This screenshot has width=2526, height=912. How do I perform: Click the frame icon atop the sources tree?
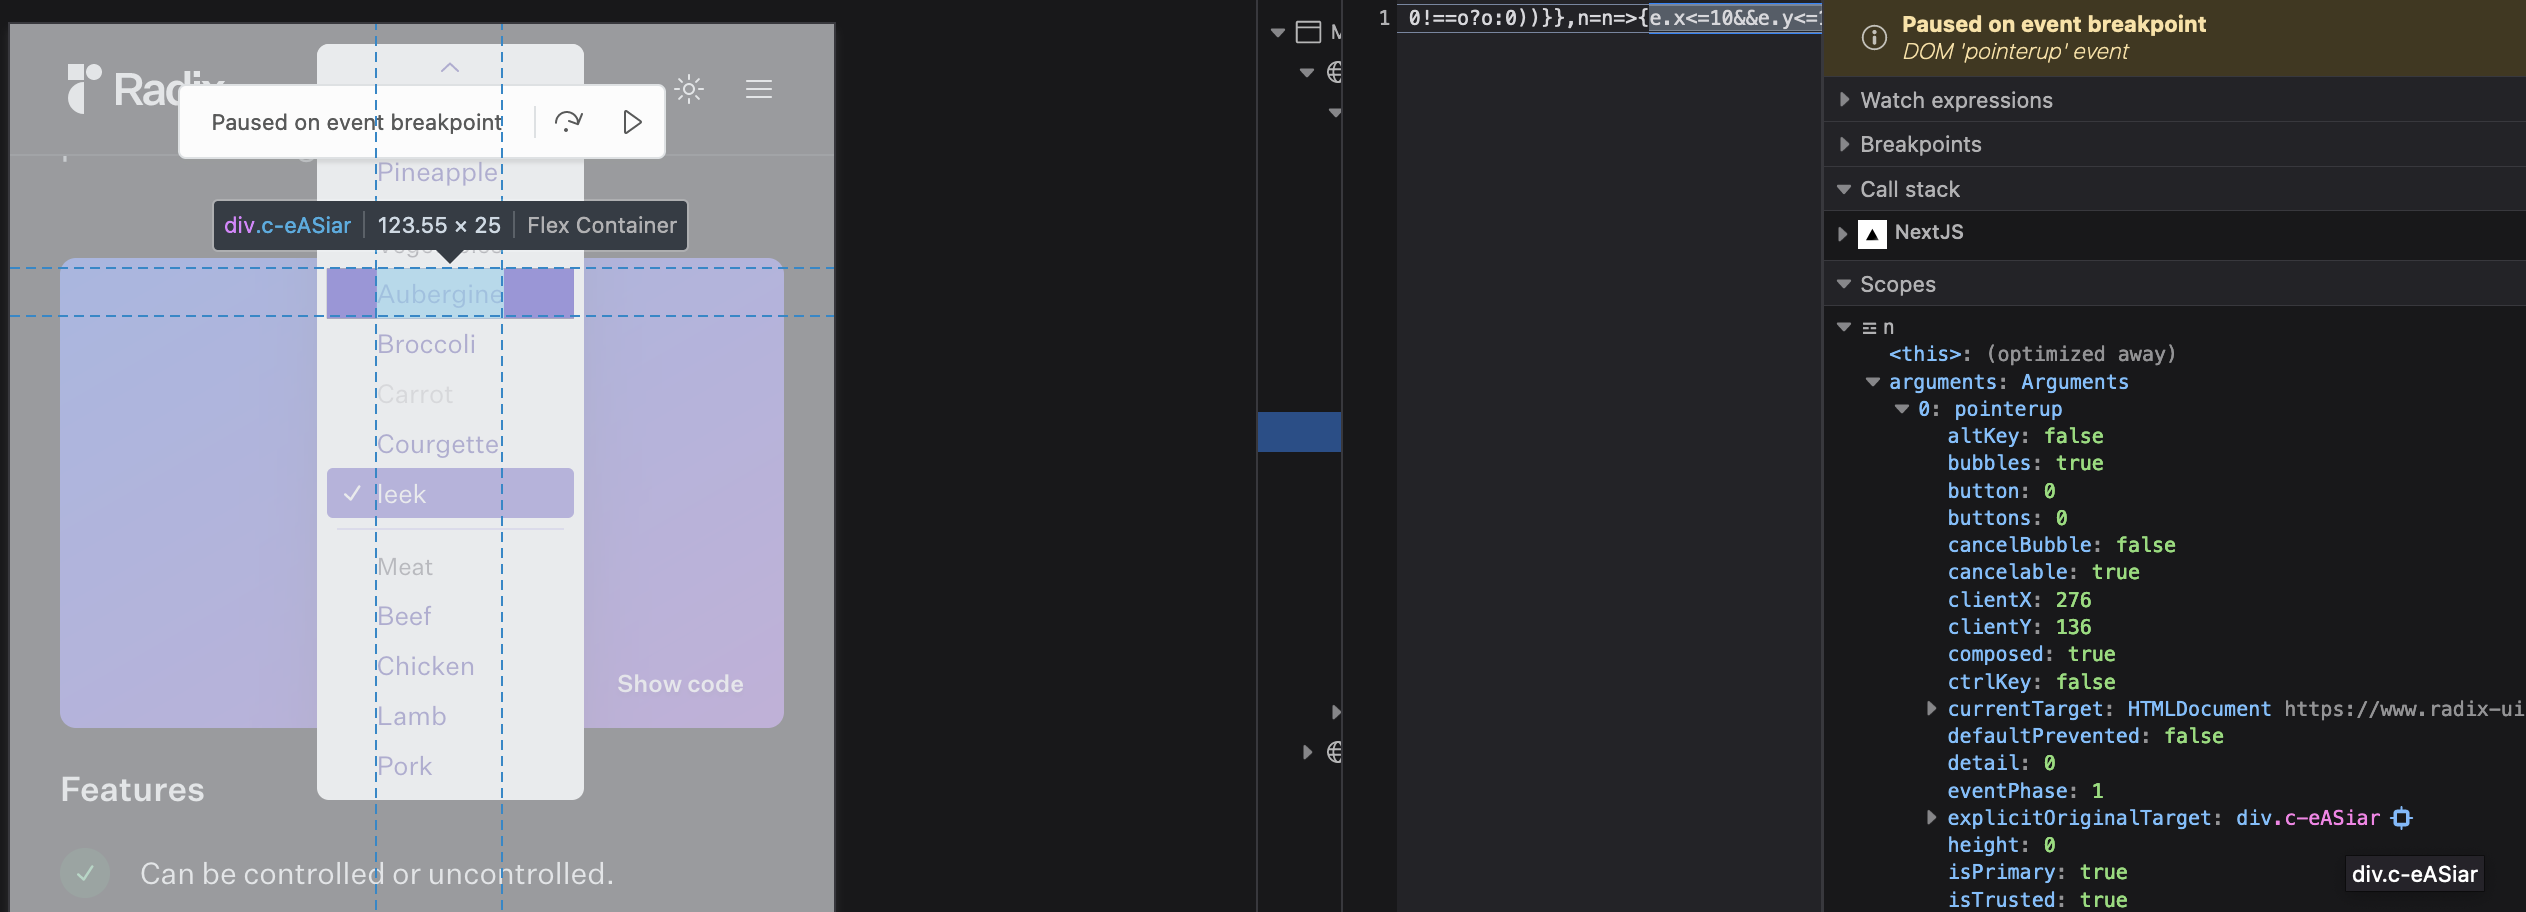(x=1310, y=31)
